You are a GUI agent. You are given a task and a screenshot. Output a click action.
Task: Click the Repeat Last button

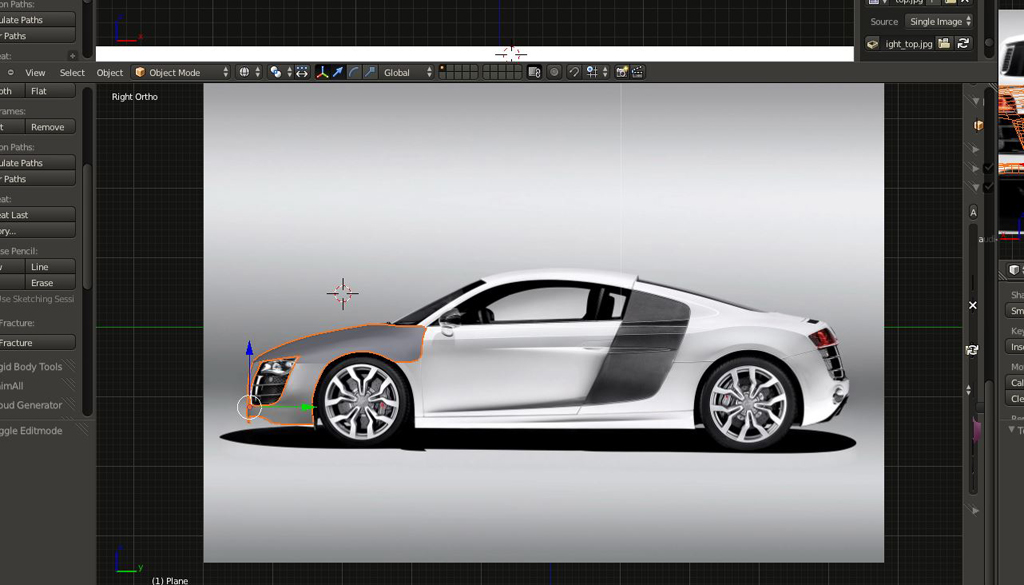(x=37, y=215)
